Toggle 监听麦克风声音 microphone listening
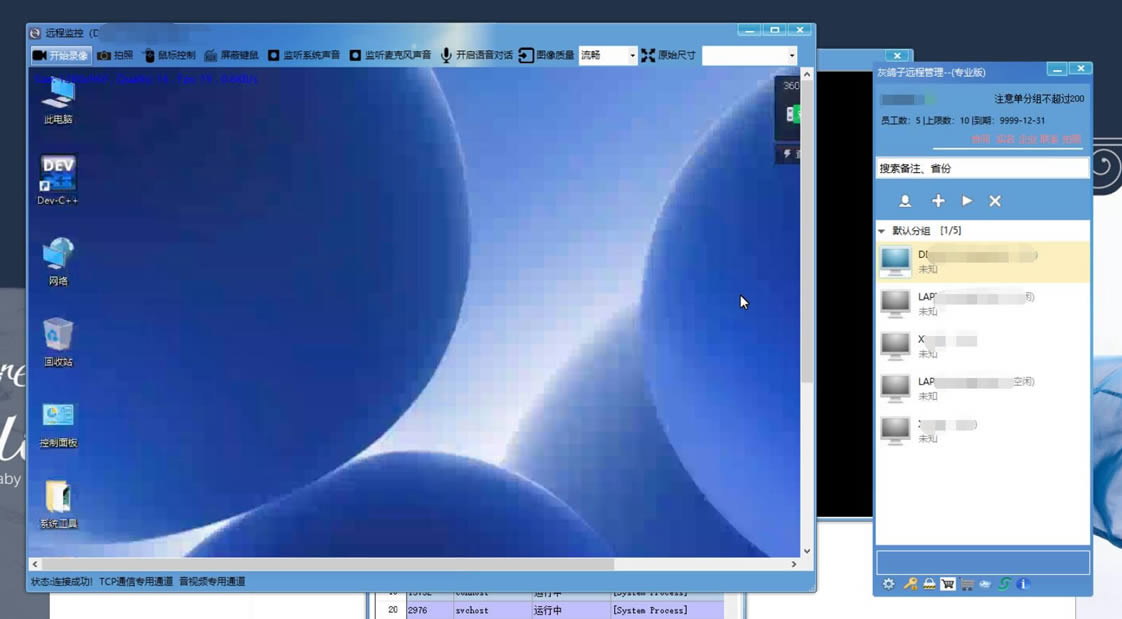Viewport: 1122px width, 619px height. (389, 56)
